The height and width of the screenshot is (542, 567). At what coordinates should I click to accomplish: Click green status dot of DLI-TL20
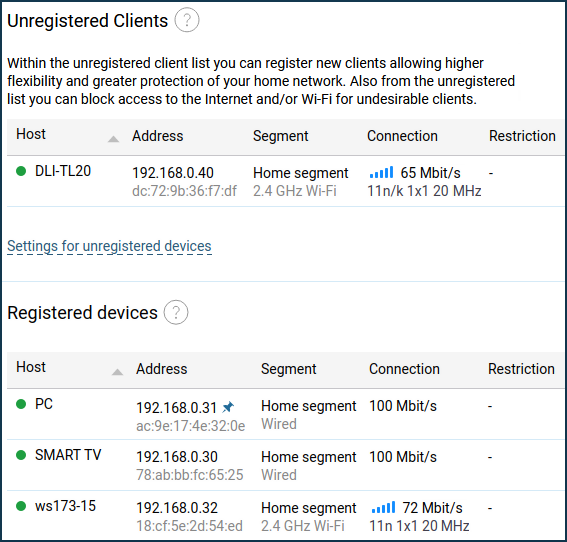tap(21, 171)
